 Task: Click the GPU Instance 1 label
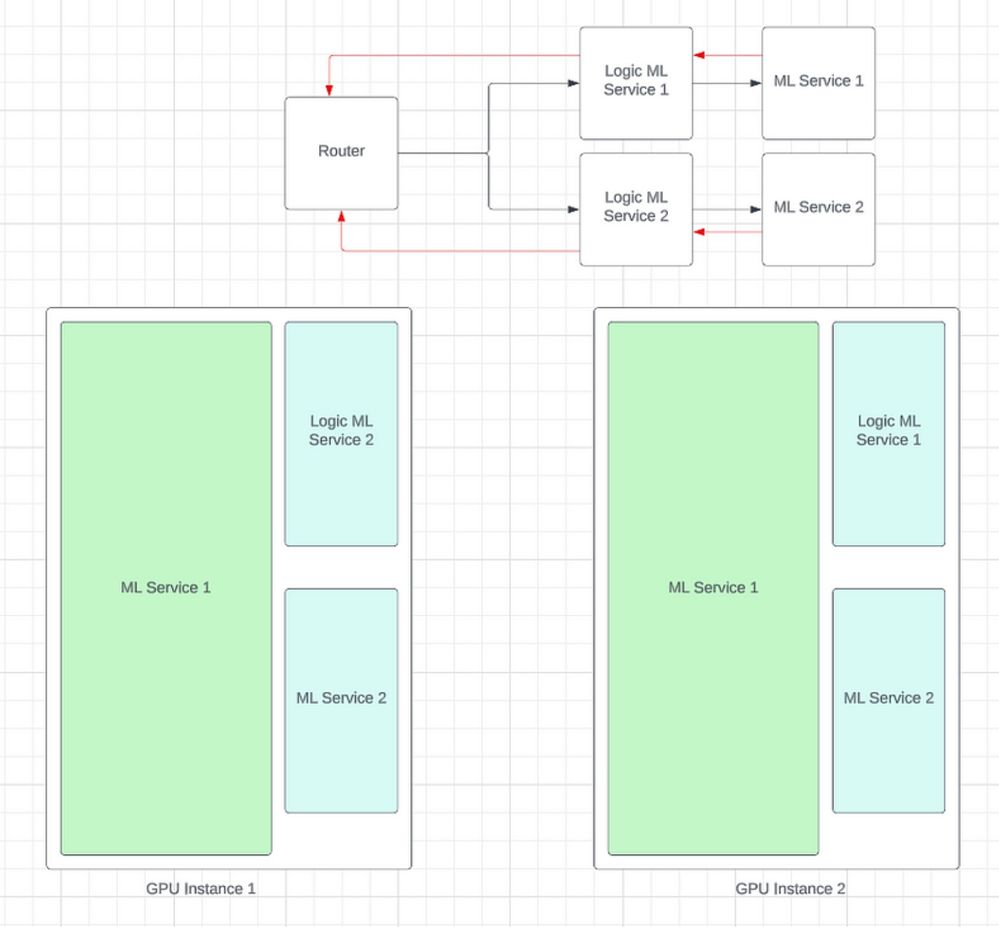click(x=201, y=889)
